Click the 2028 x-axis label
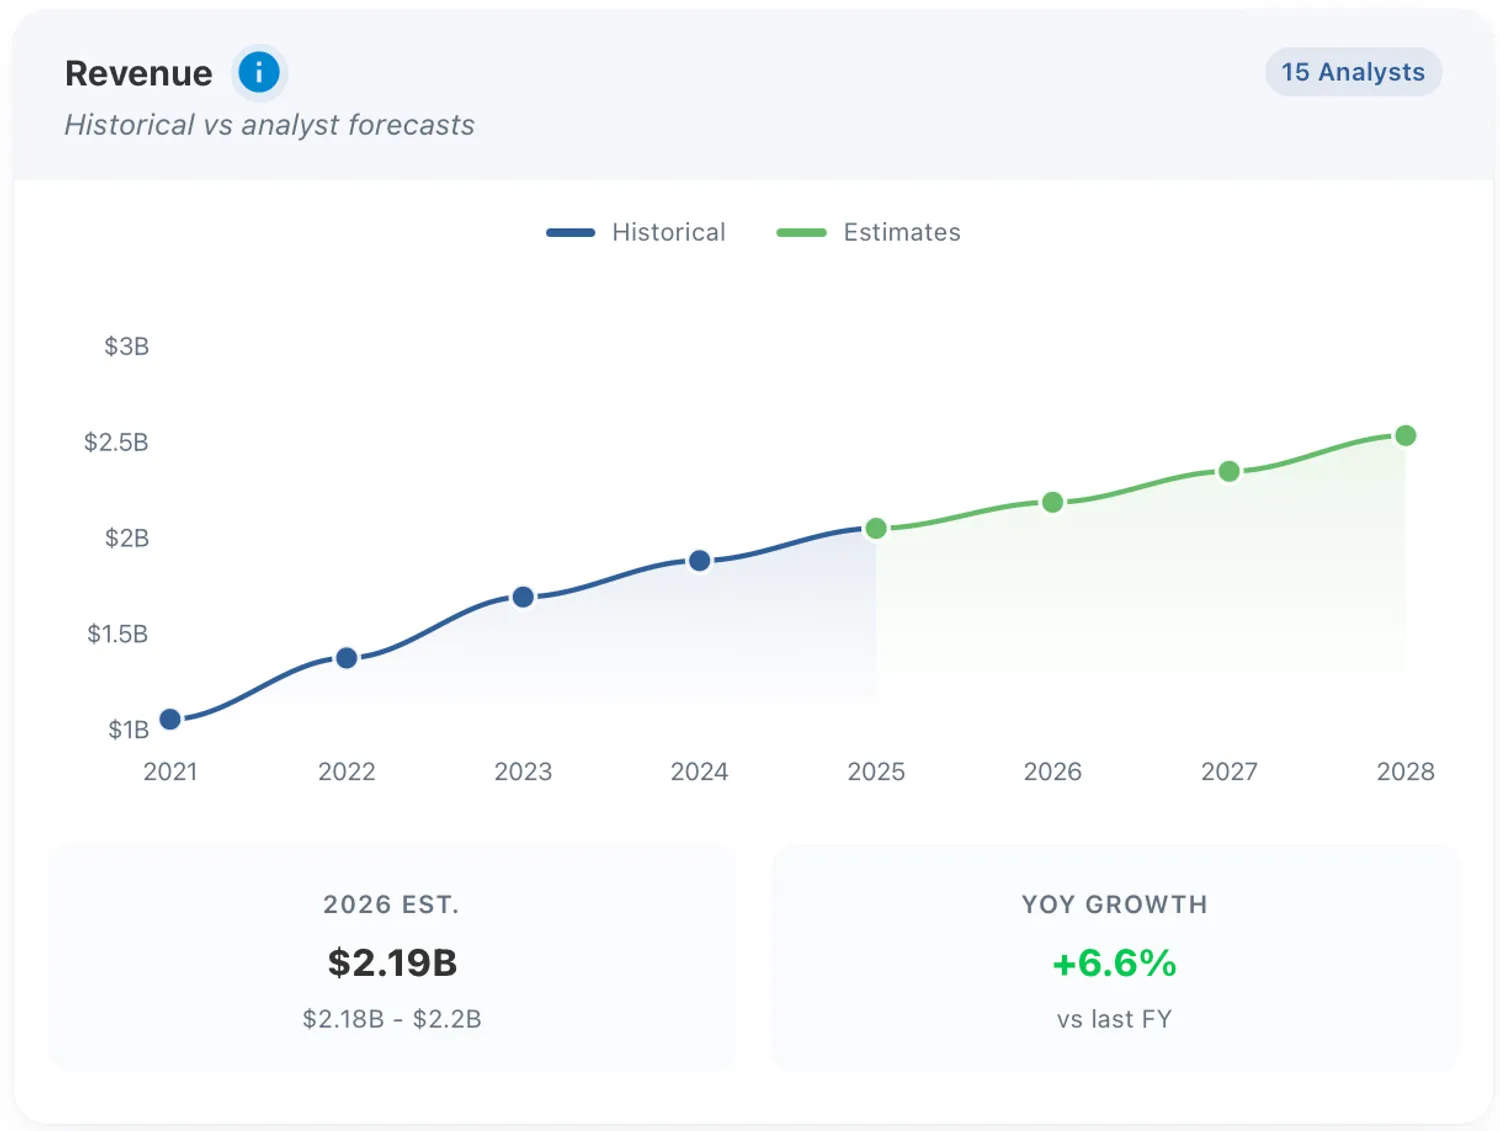1500x1131 pixels. pos(1405,772)
